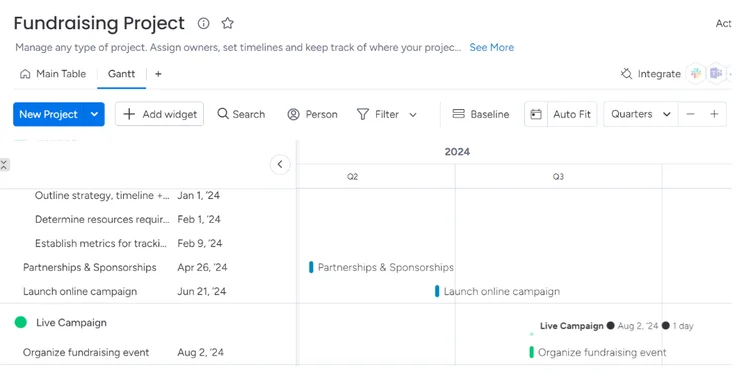Click the 2024 year header

[x=457, y=152]
